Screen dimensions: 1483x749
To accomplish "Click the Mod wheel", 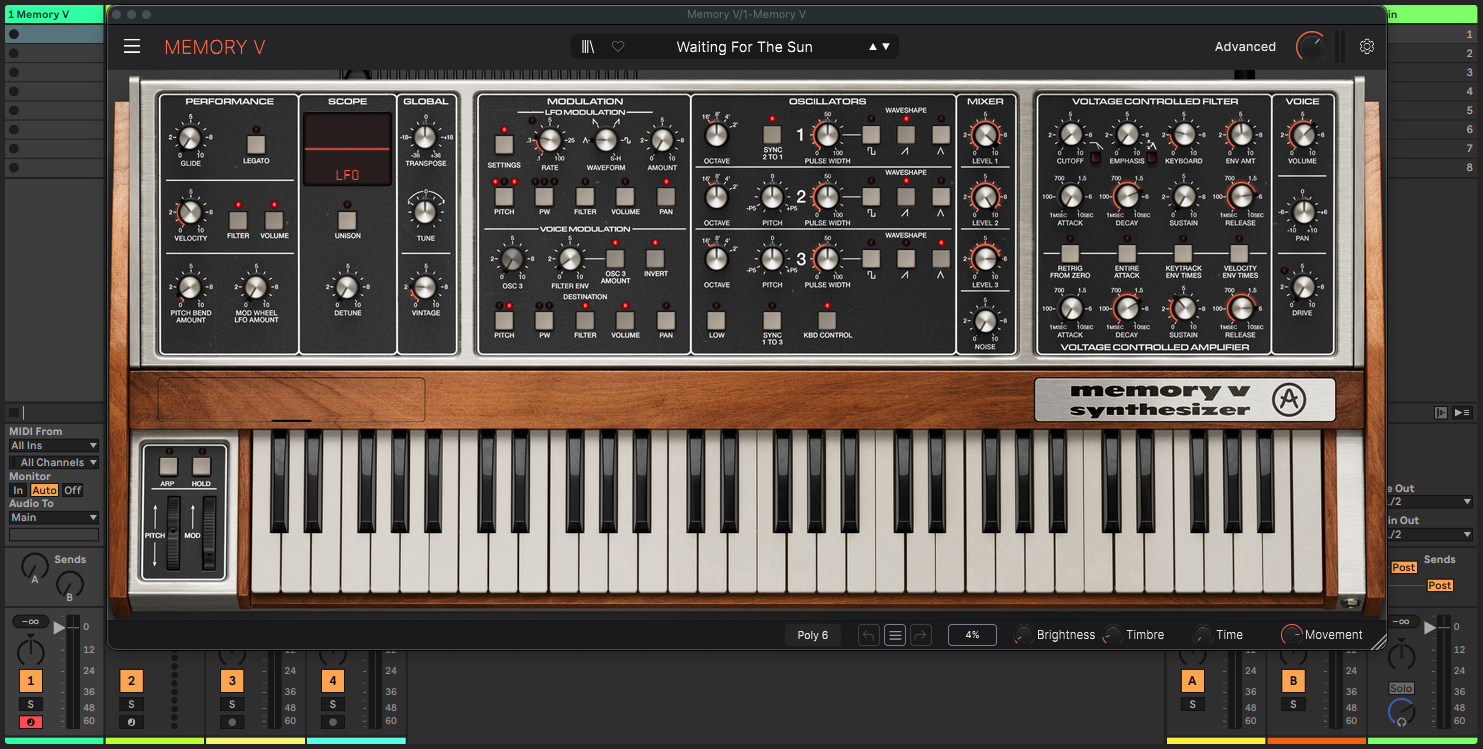I will (208, 533).
